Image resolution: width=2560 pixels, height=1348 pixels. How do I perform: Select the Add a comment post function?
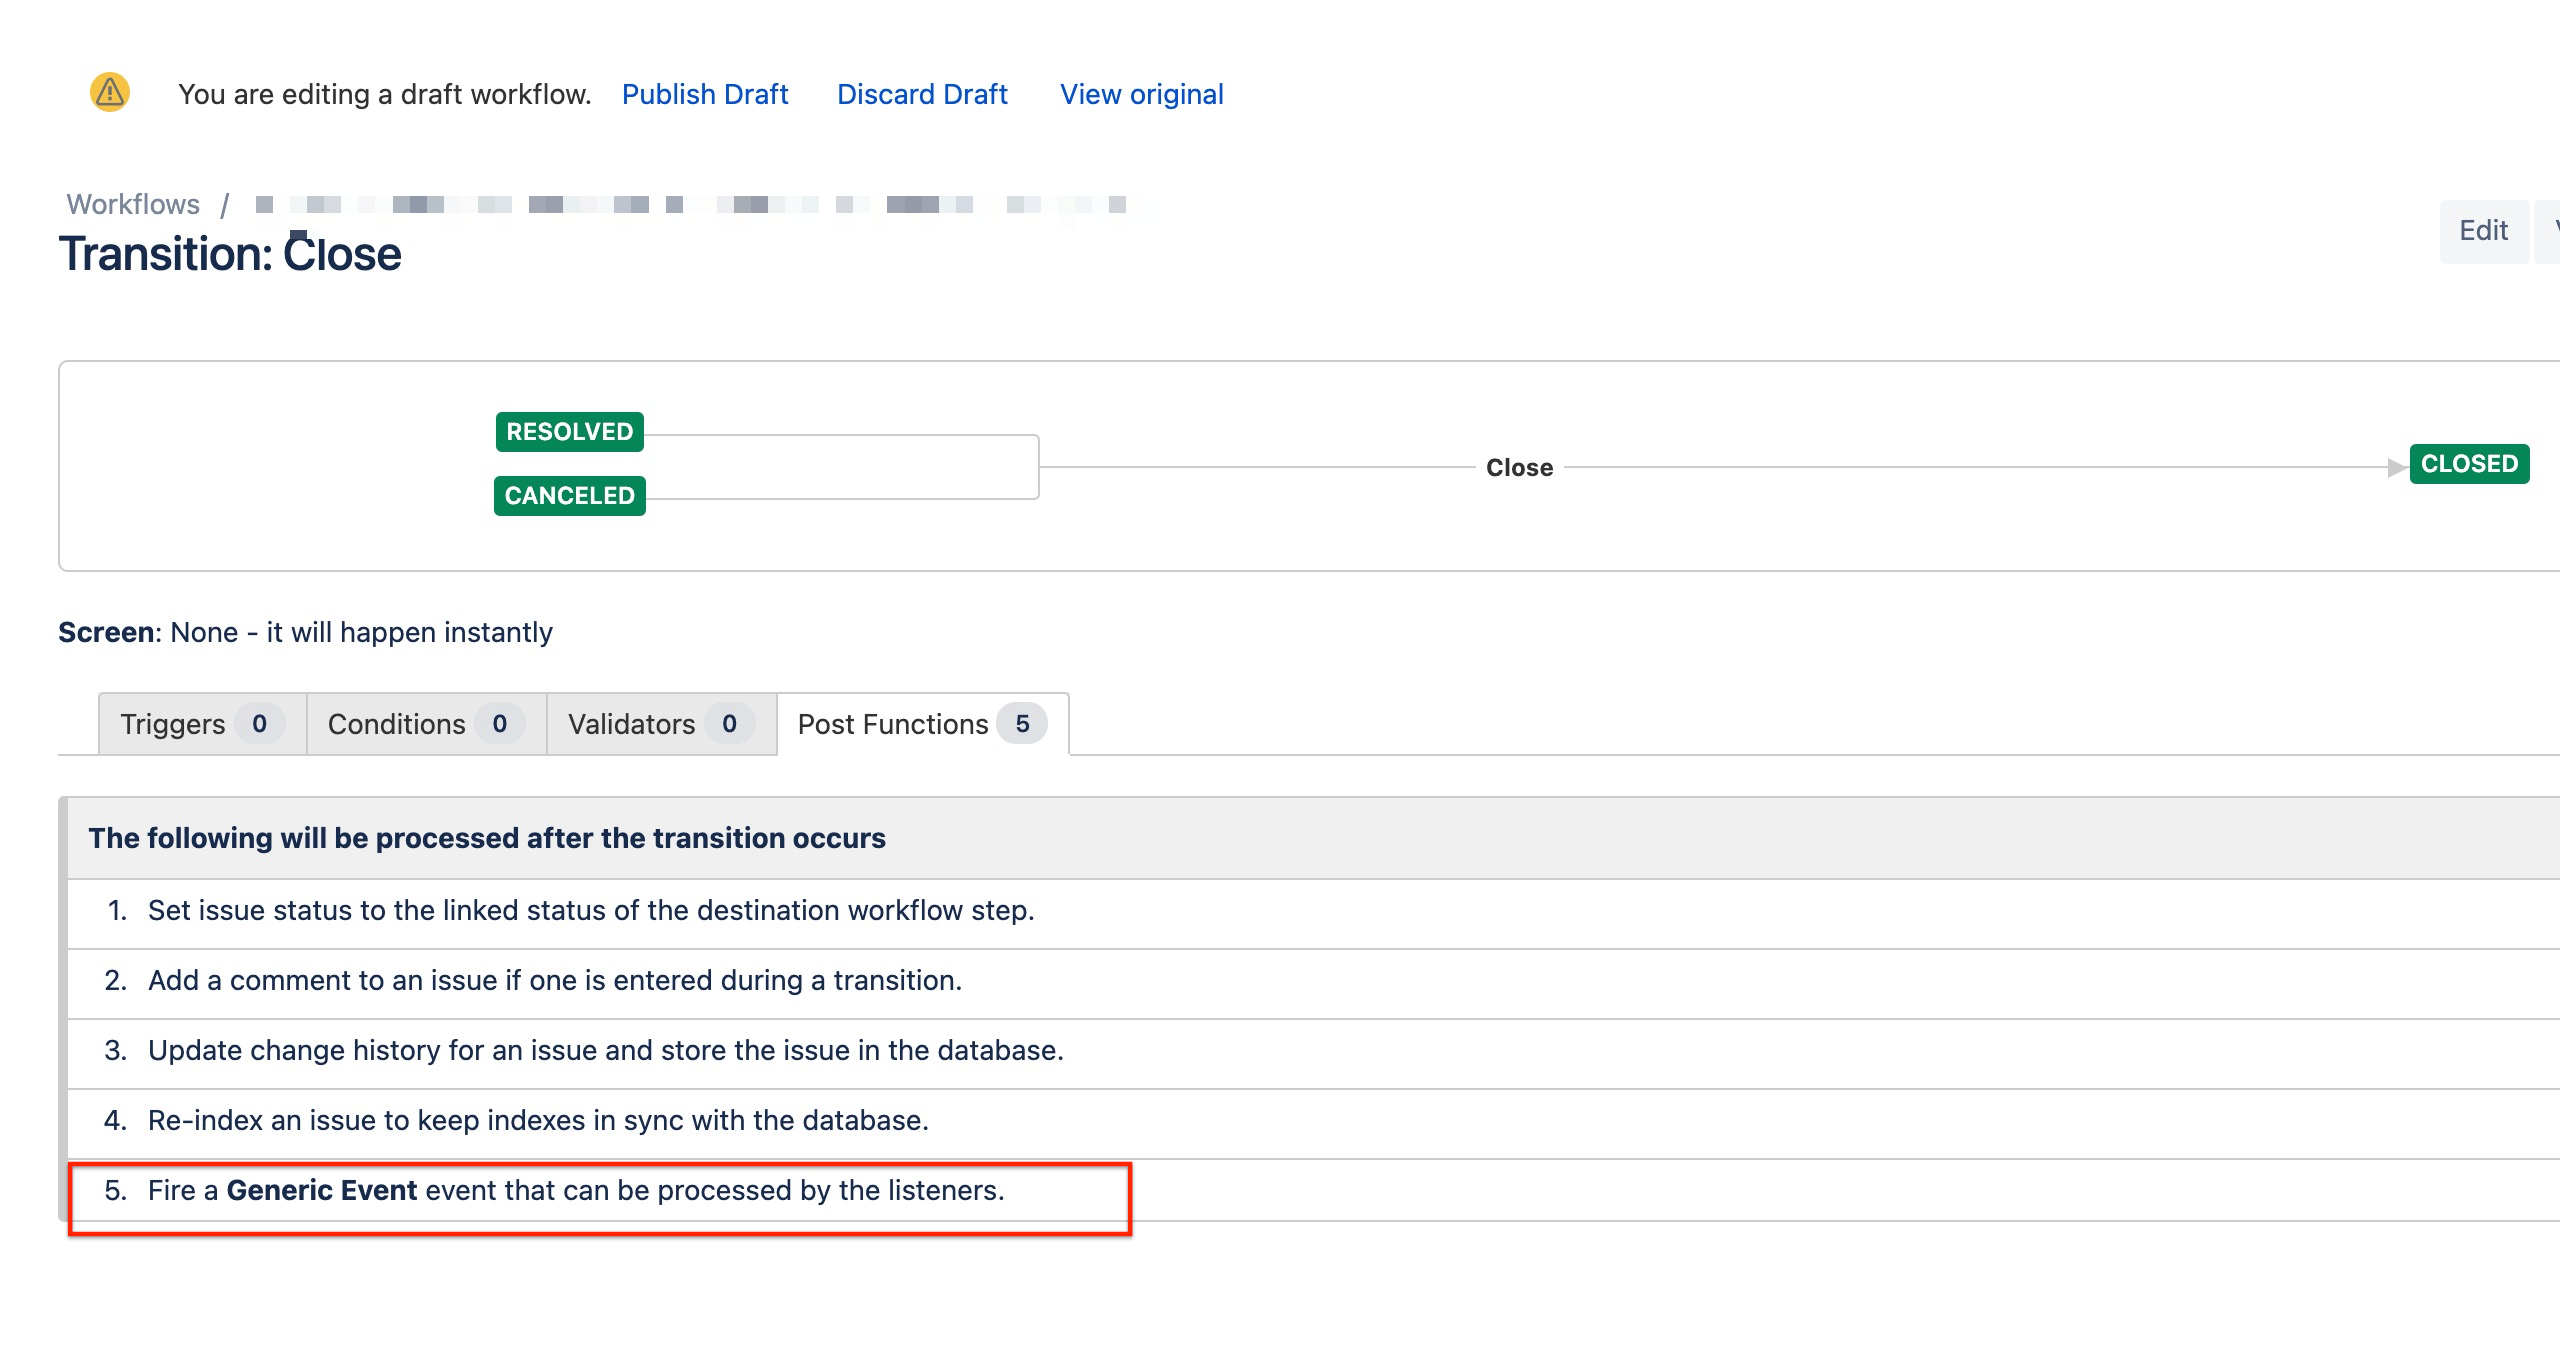pyautogui.click(x=554, y=981)
